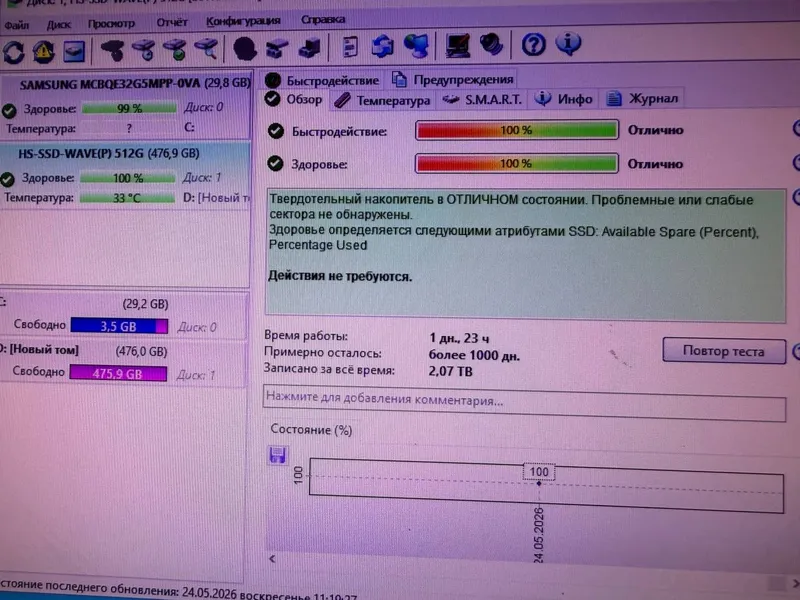Click the 24.05.2026 date label under graph
The width and height of the screenshot is (800, 600).
click(x=539, y=535)
